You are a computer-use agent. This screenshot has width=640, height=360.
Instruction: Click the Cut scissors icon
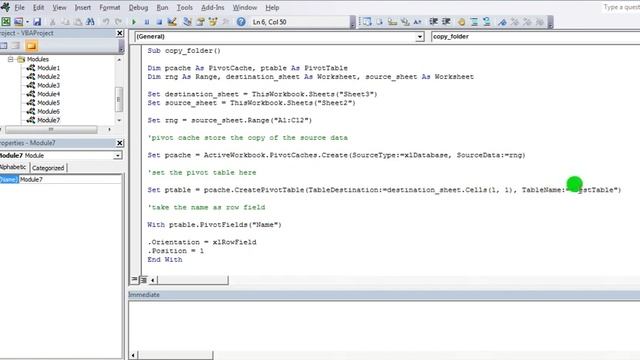(52, 22)
